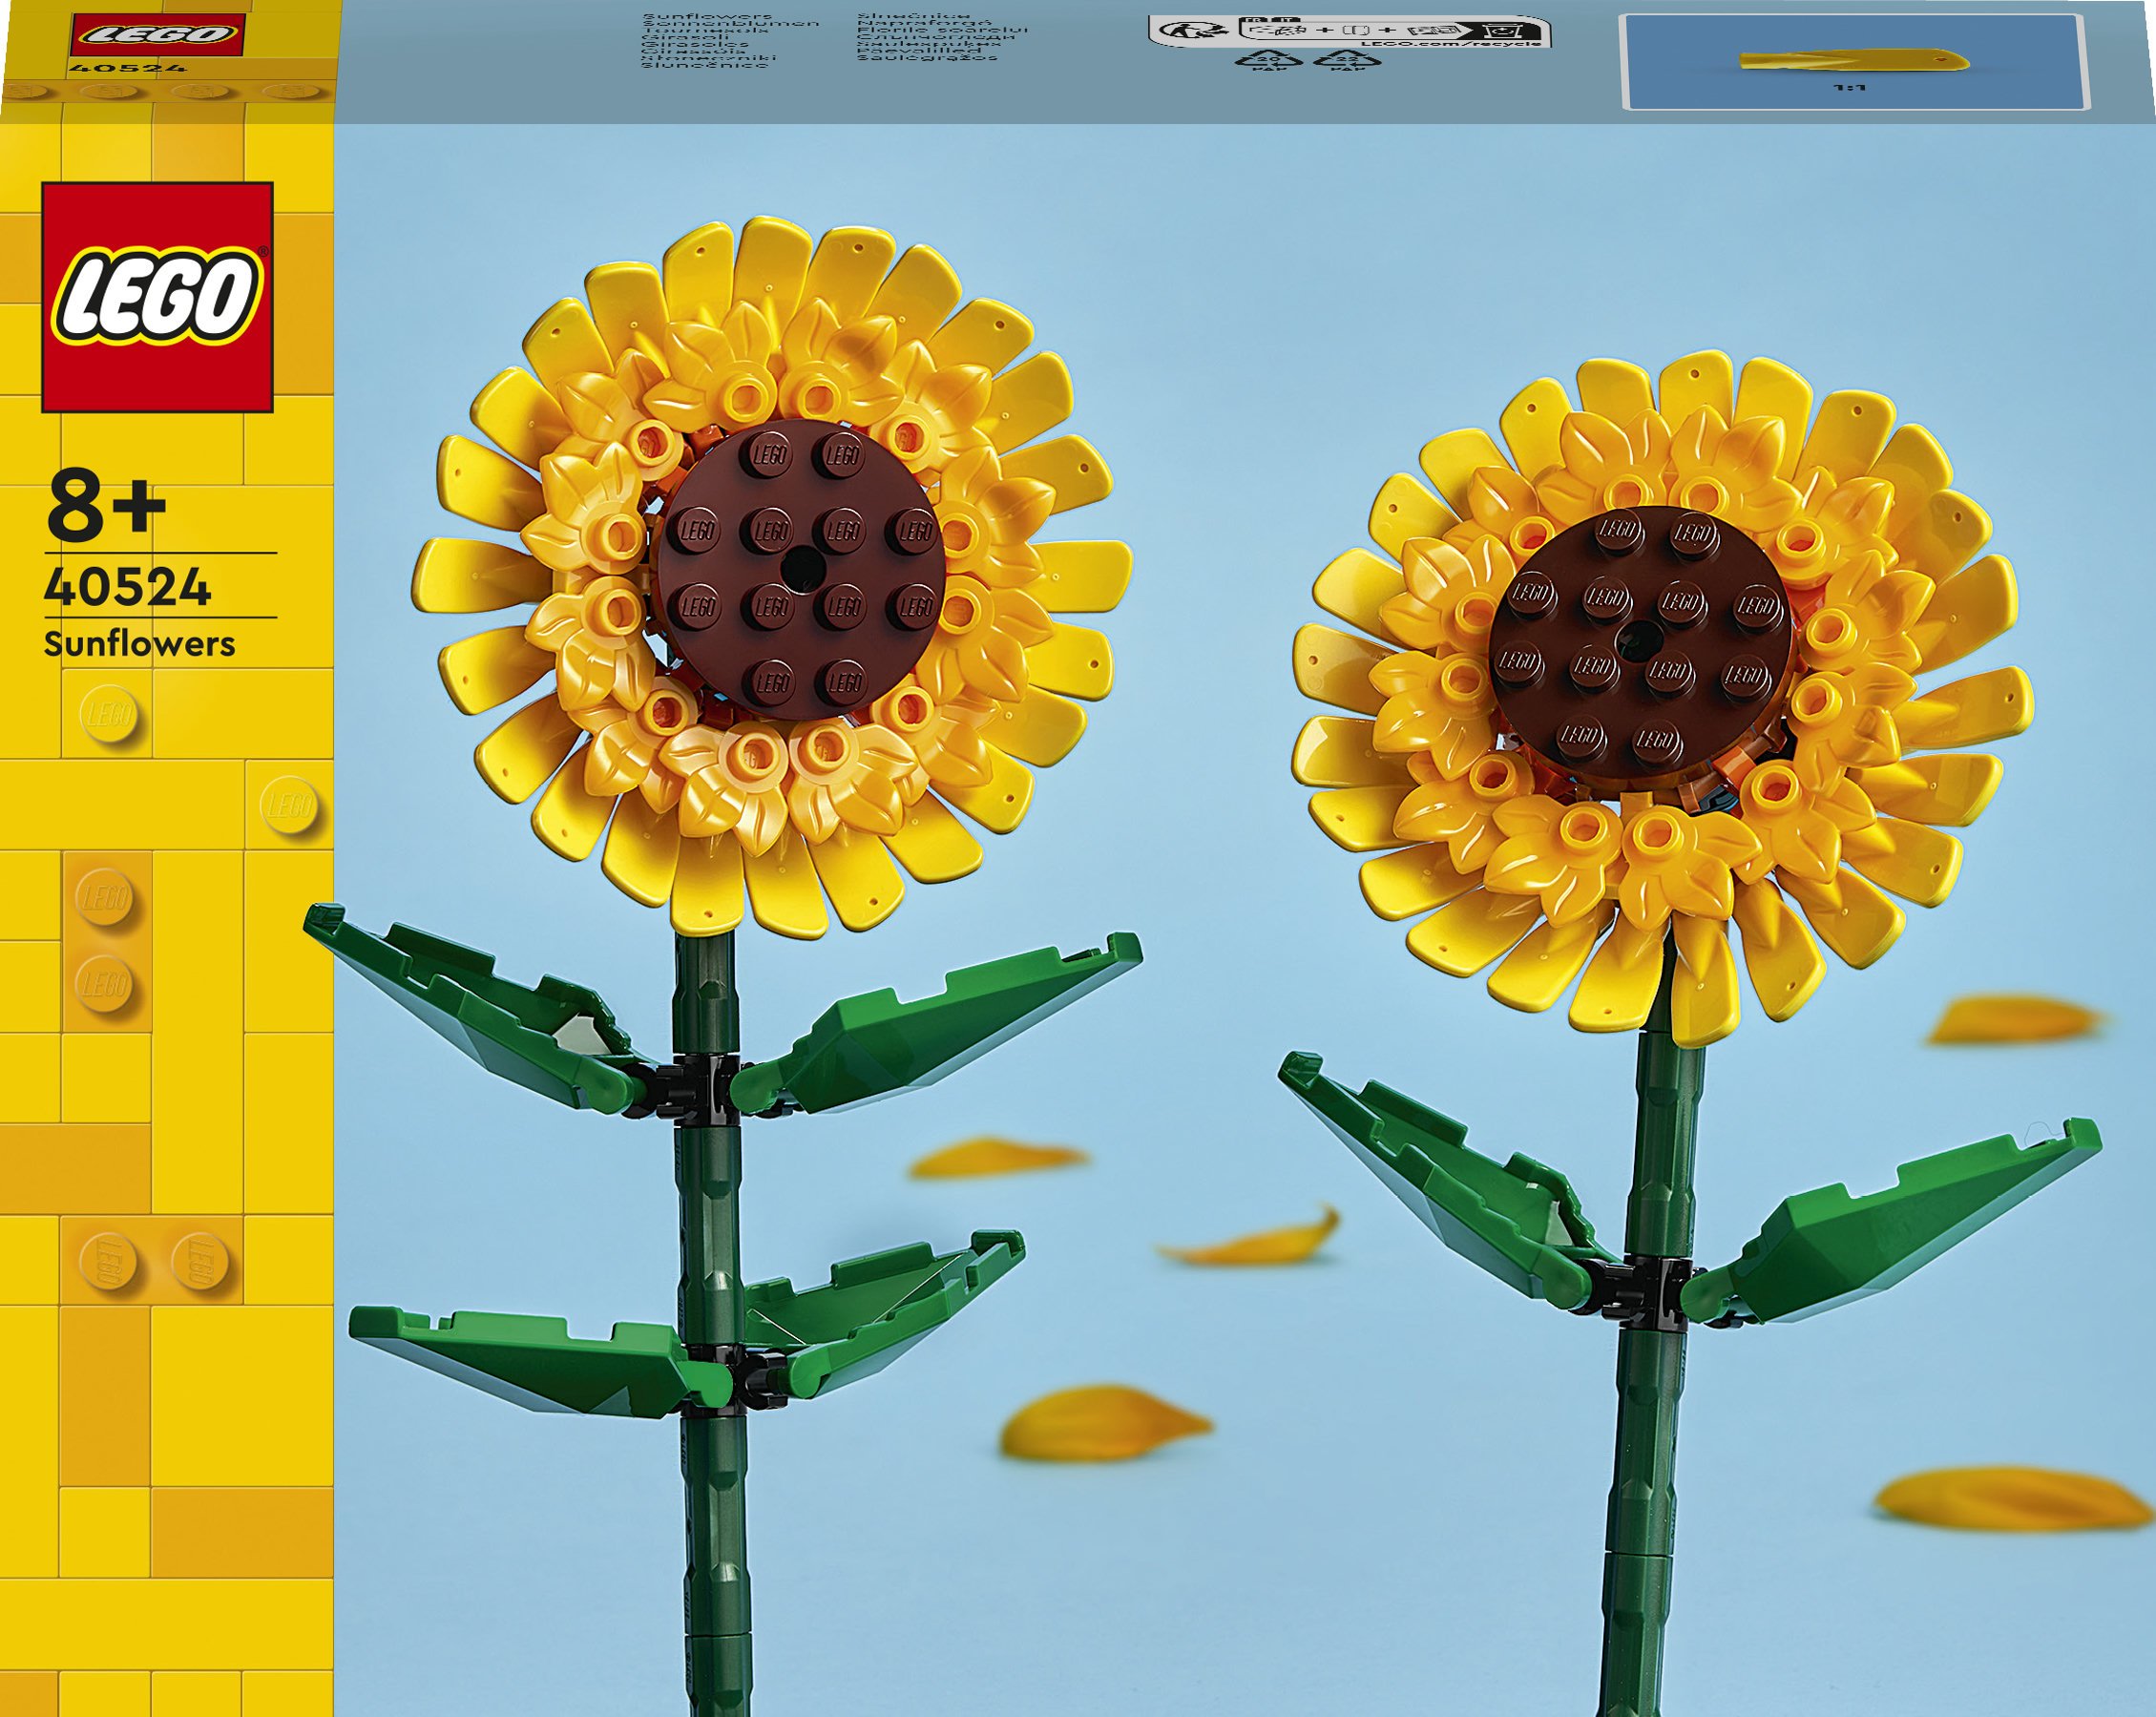Click the FR IT language tabs above recycling icons
The image size is (2156, 1717).
click(x=1273, y=19)
